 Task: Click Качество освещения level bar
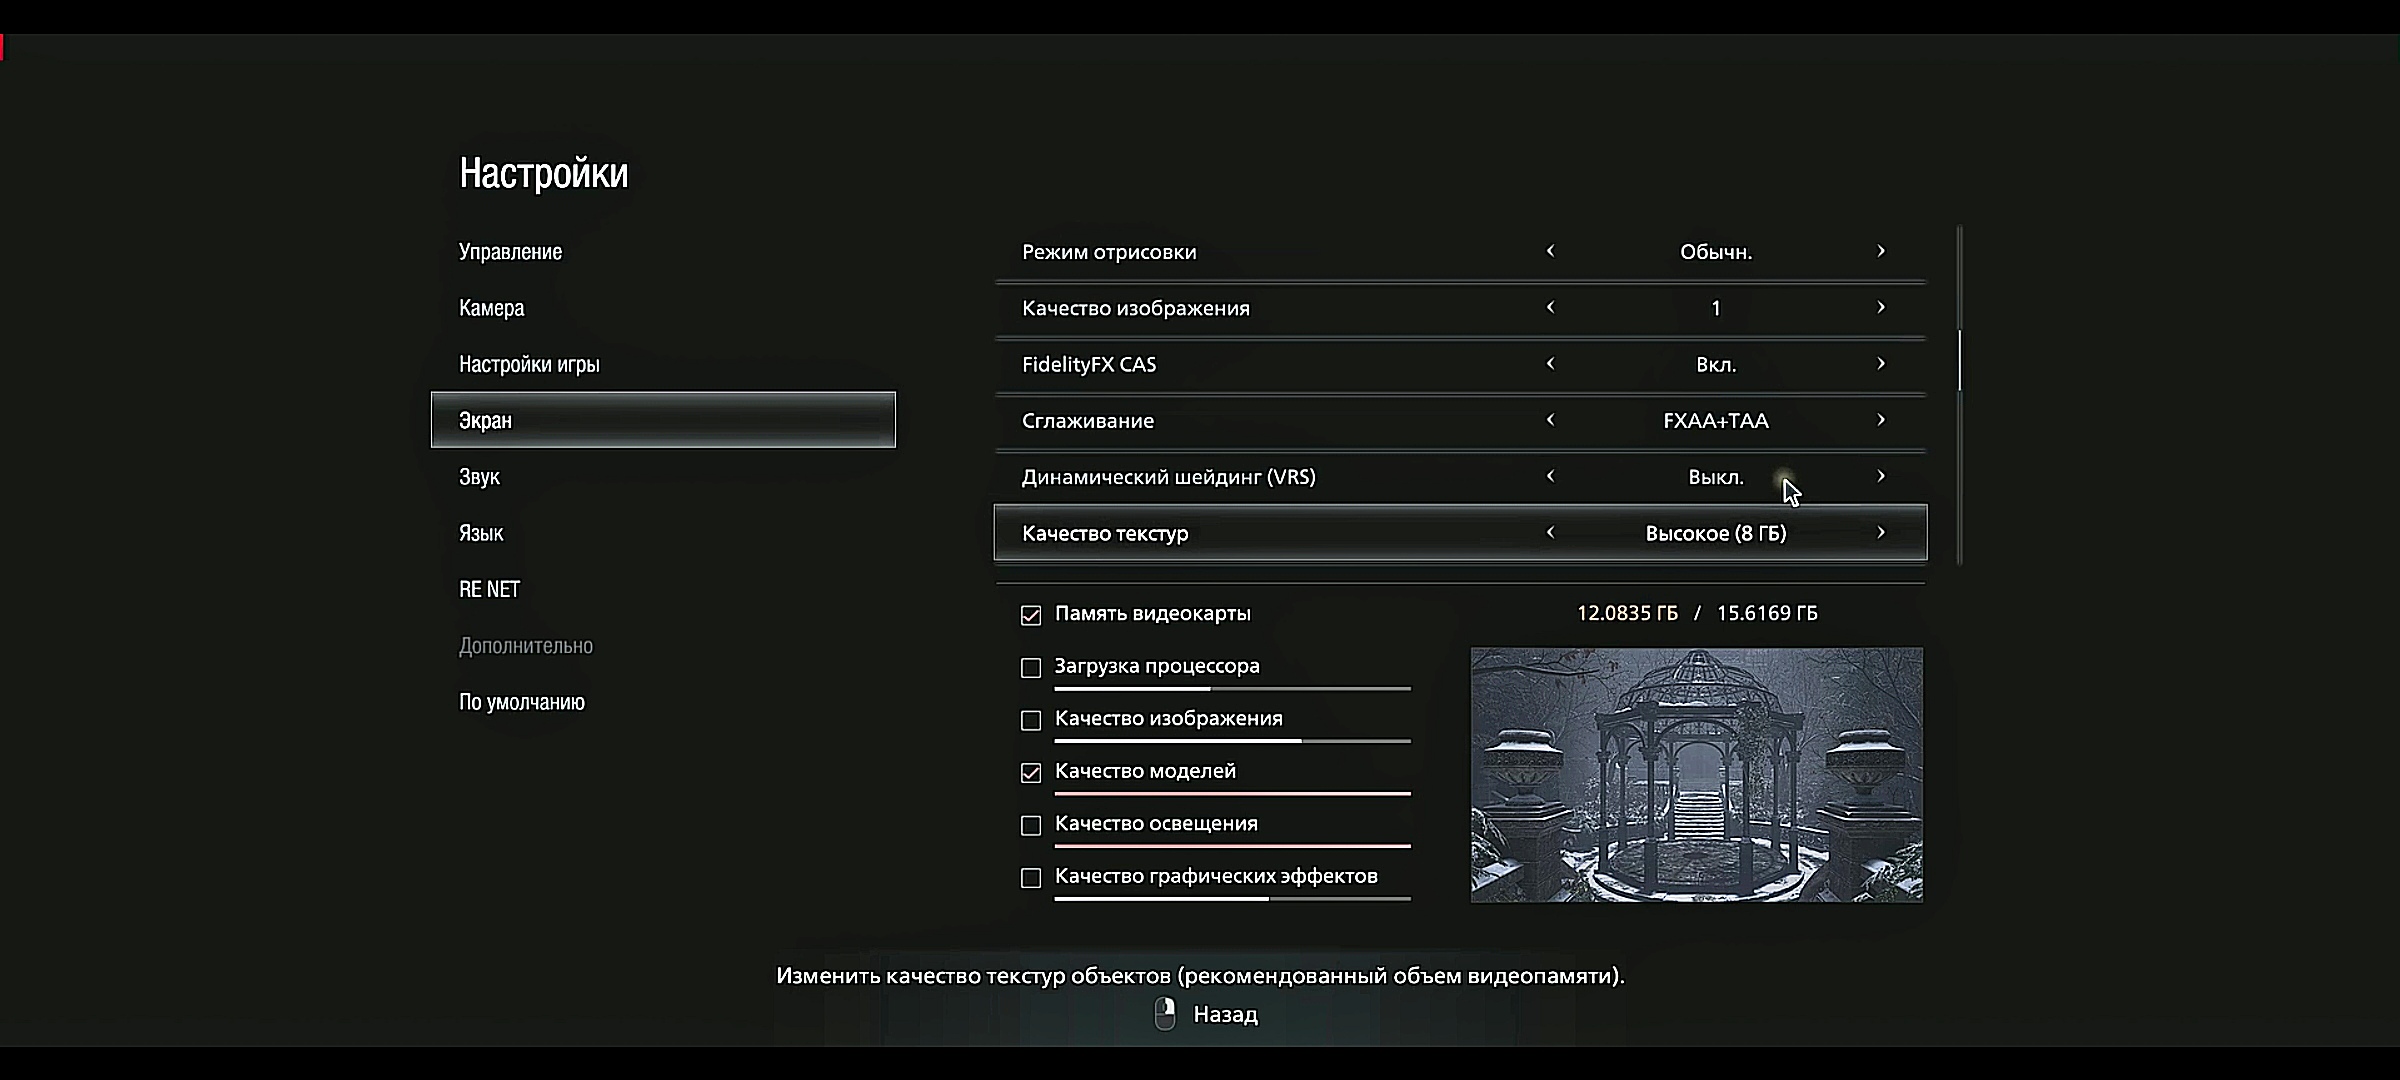[x=1232, y=846]
